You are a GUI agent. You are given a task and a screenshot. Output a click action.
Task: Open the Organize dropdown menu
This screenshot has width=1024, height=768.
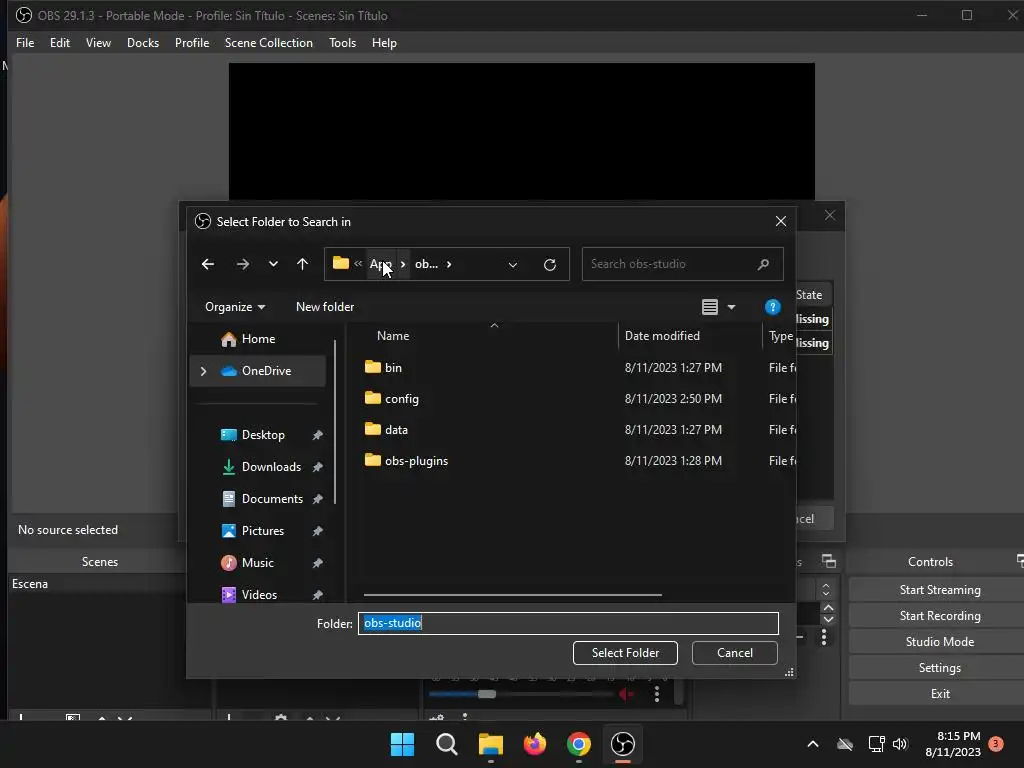click(x=234, y=307)
